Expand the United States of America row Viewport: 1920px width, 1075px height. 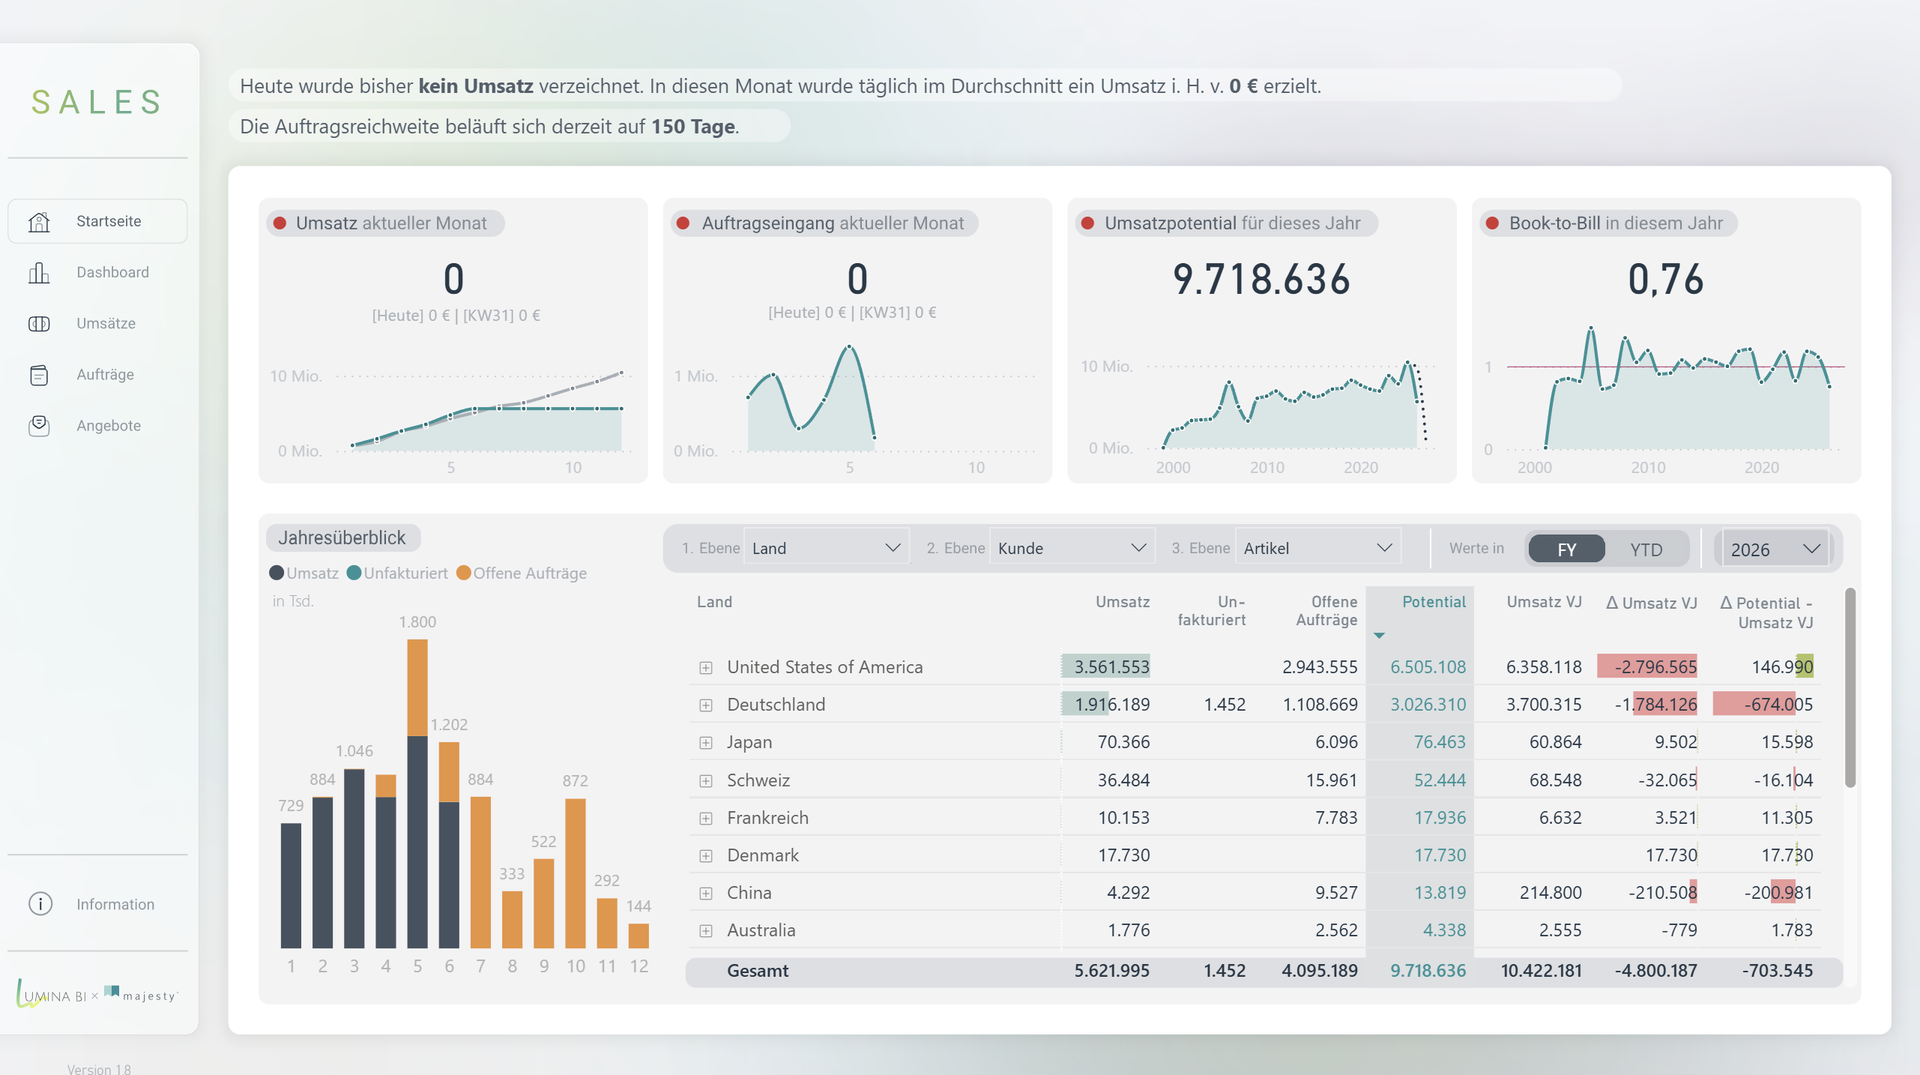pyautogui.click(x=706, y=668)
